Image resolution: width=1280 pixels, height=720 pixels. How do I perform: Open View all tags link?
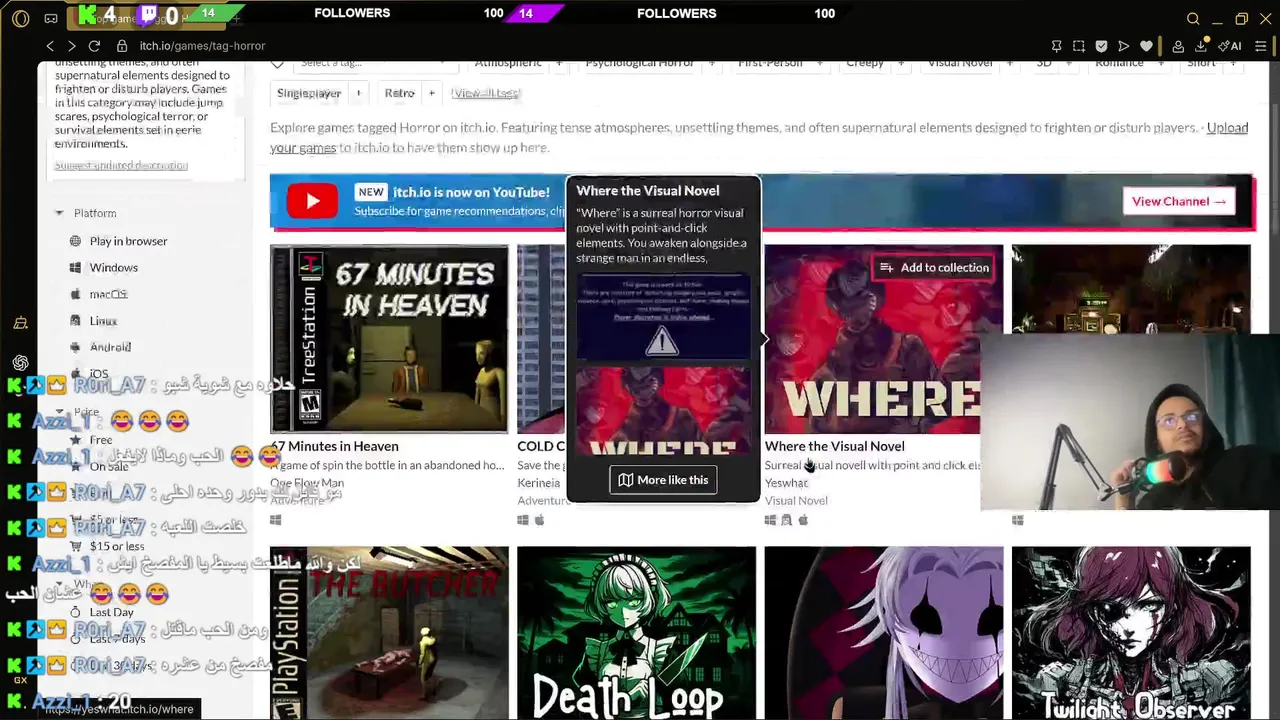click(486, 93)
